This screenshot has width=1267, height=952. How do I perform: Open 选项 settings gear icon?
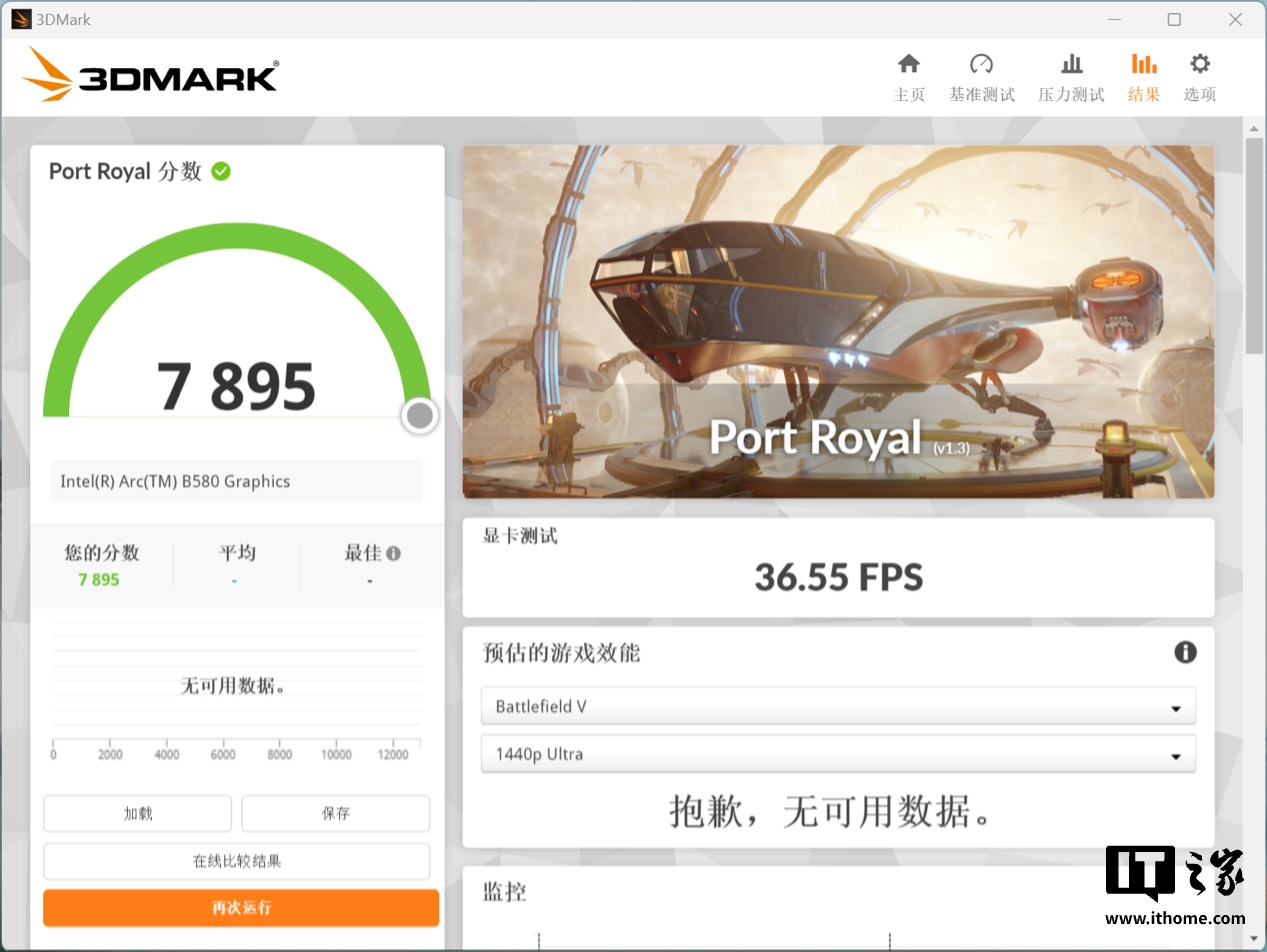pyautogui.click(x=1199, y=65)
